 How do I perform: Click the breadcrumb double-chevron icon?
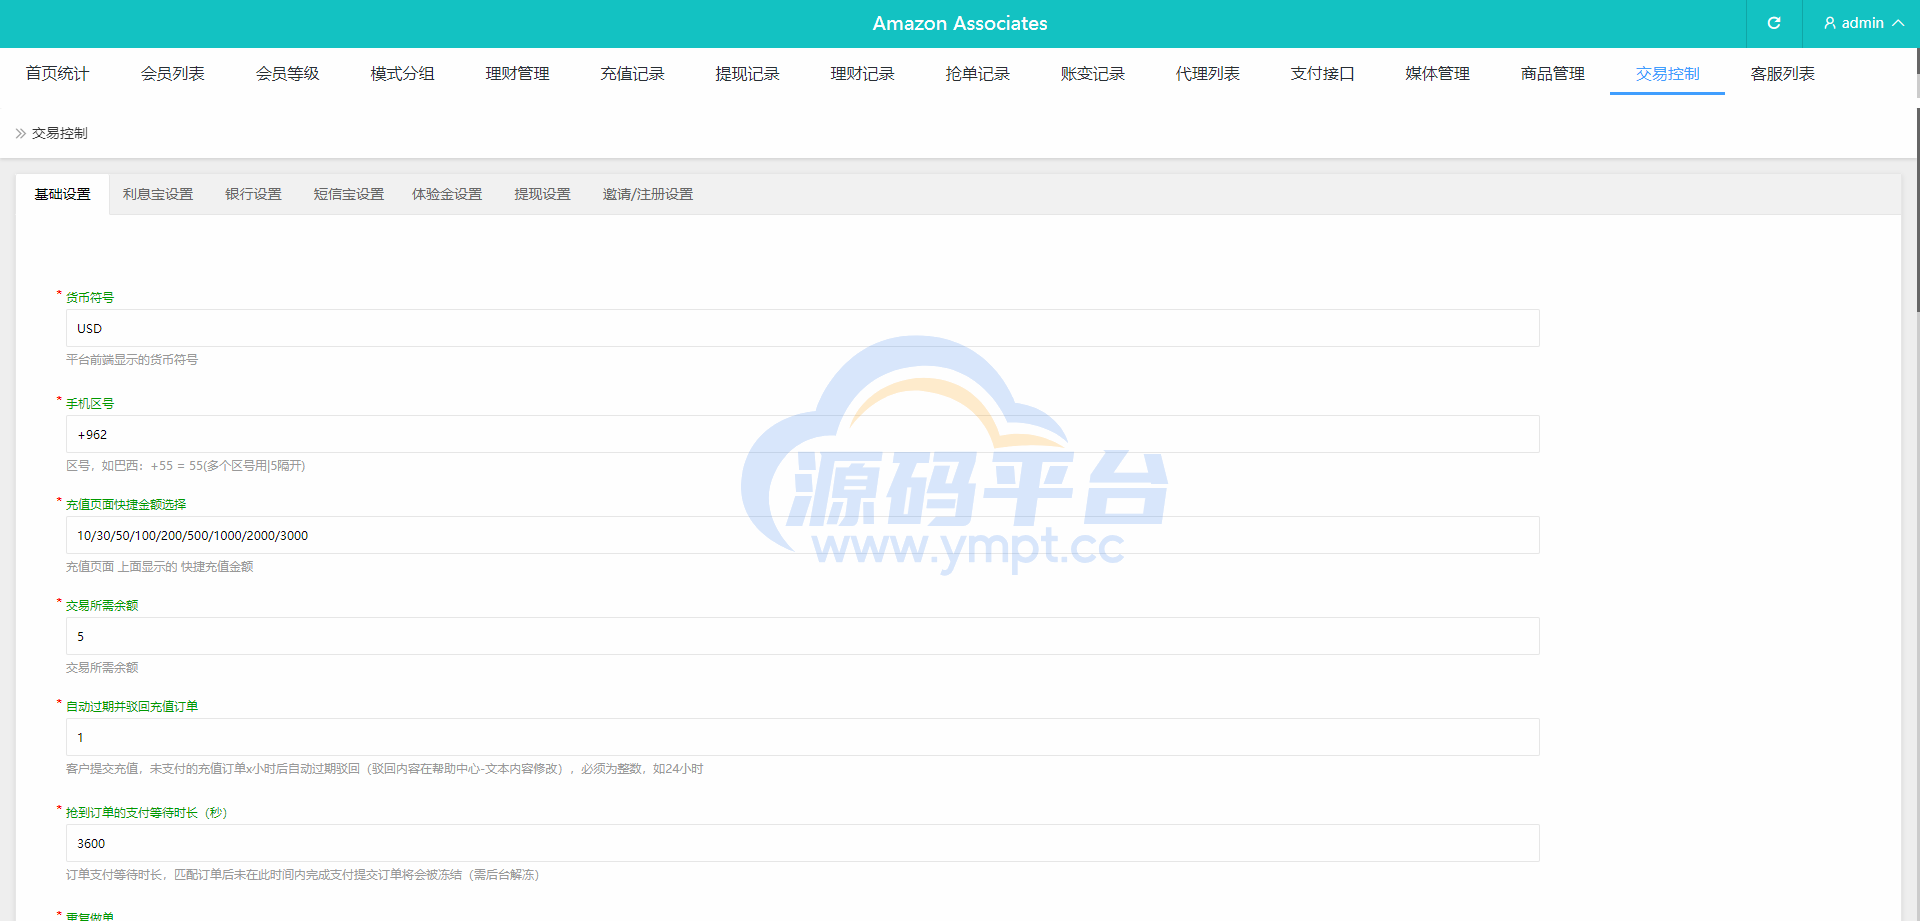pyautogui.click(x=20, y=133)
